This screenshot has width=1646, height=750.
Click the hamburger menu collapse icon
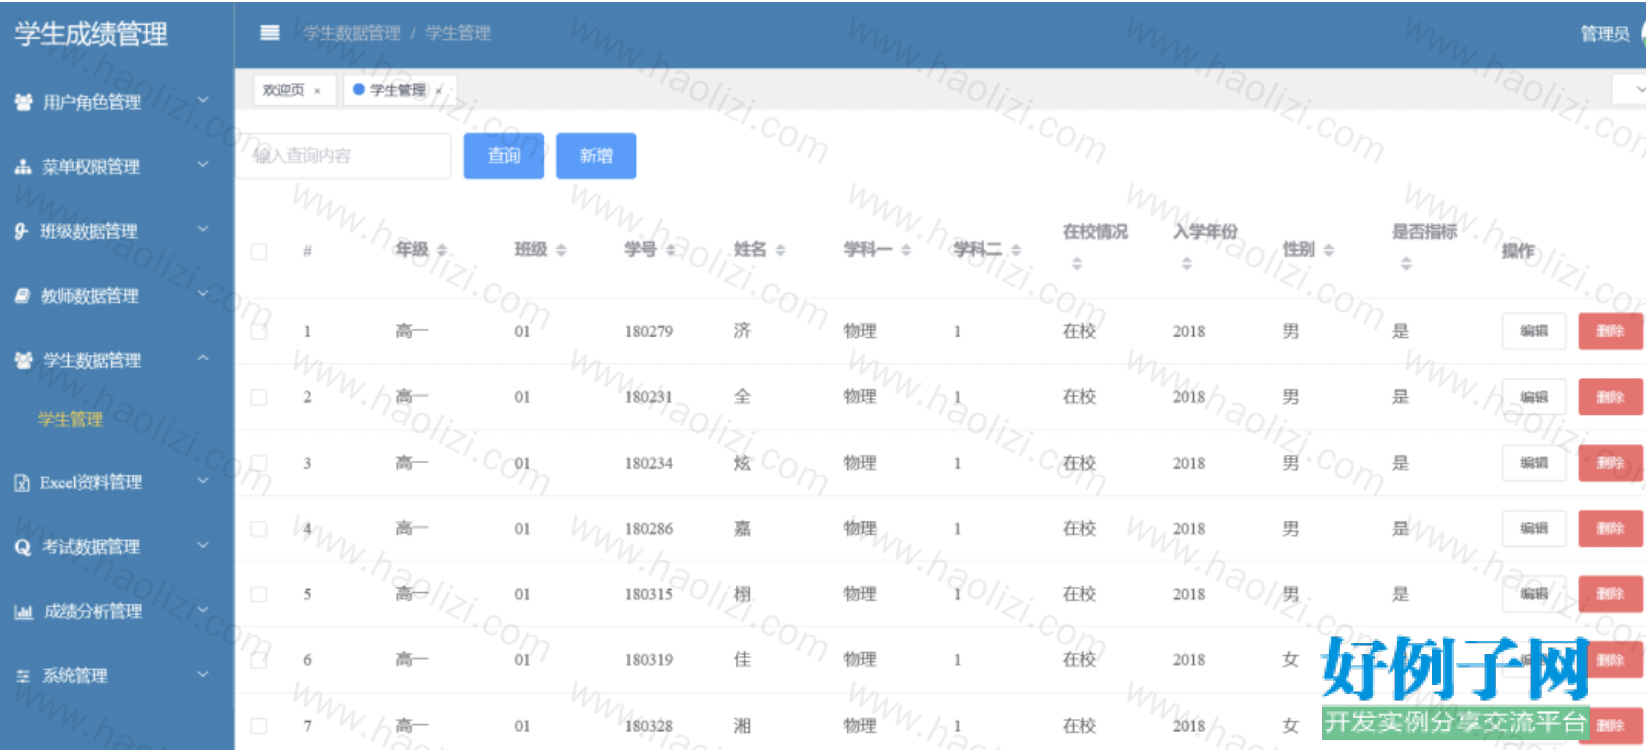(x=269, y=32)
